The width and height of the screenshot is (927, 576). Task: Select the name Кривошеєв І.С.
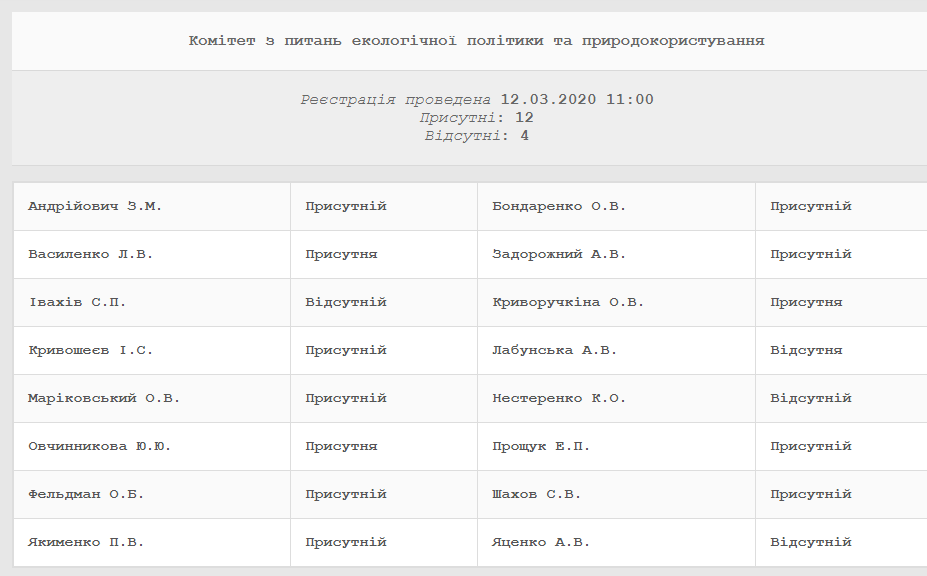[91, 350]
